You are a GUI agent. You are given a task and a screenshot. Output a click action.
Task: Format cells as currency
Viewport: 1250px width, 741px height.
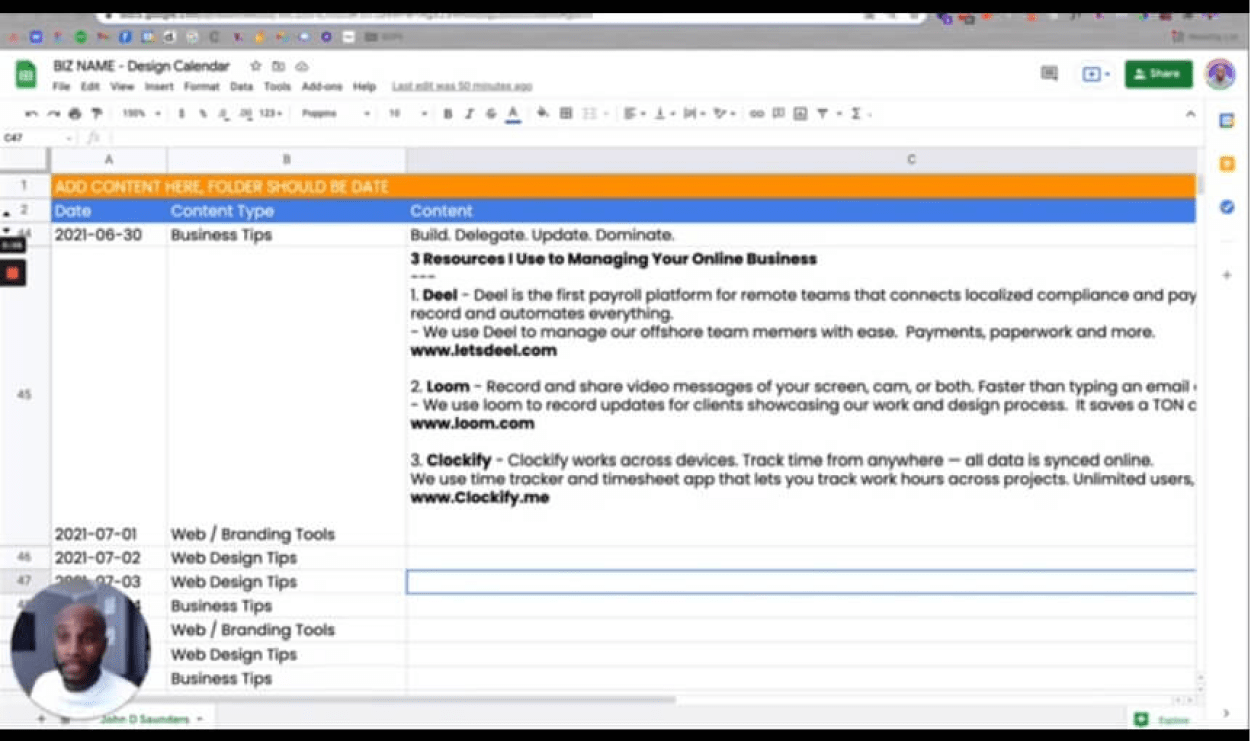(181, 114)
